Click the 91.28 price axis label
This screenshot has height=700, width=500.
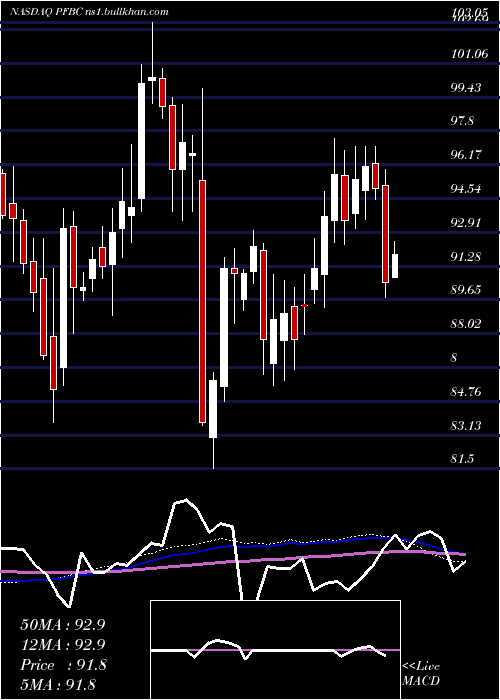(x=466, y=256)
